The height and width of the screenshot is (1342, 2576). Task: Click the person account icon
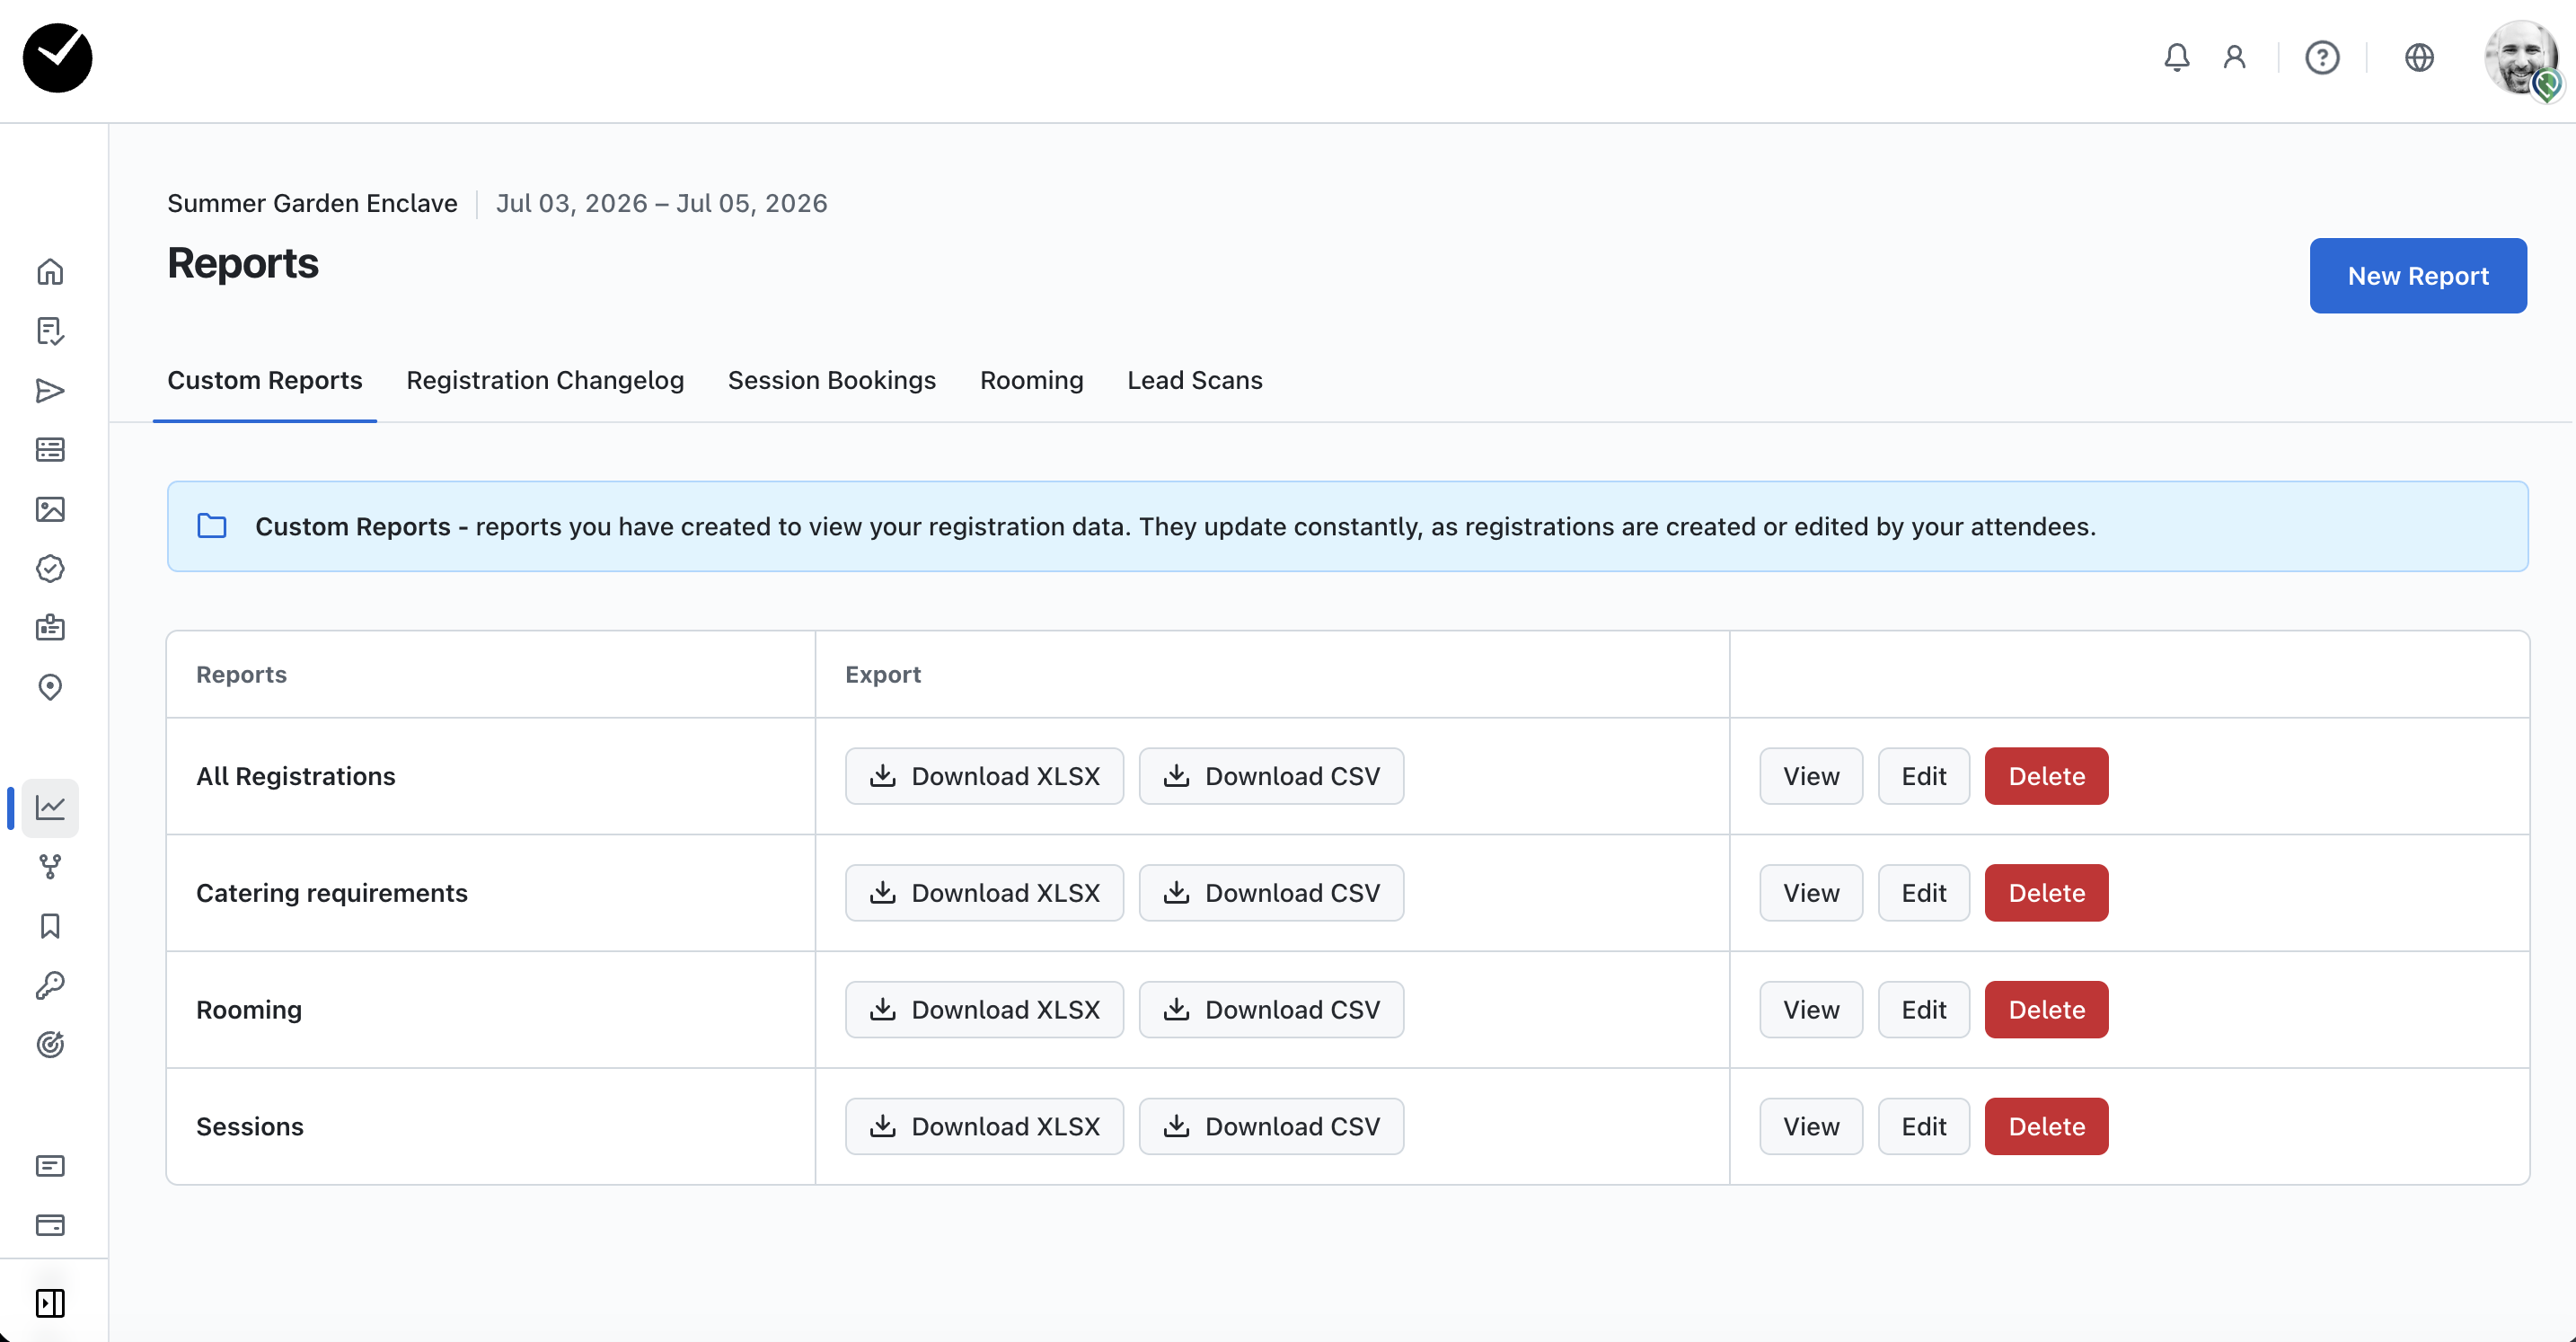pyautogui.click(x=2234, y=57)
